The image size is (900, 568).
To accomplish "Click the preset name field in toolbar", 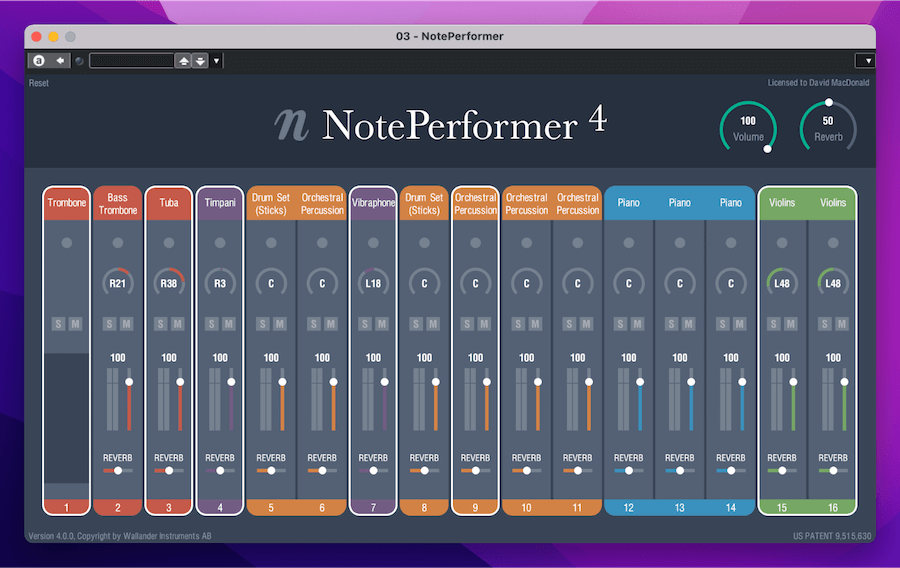I will point(131,61).
